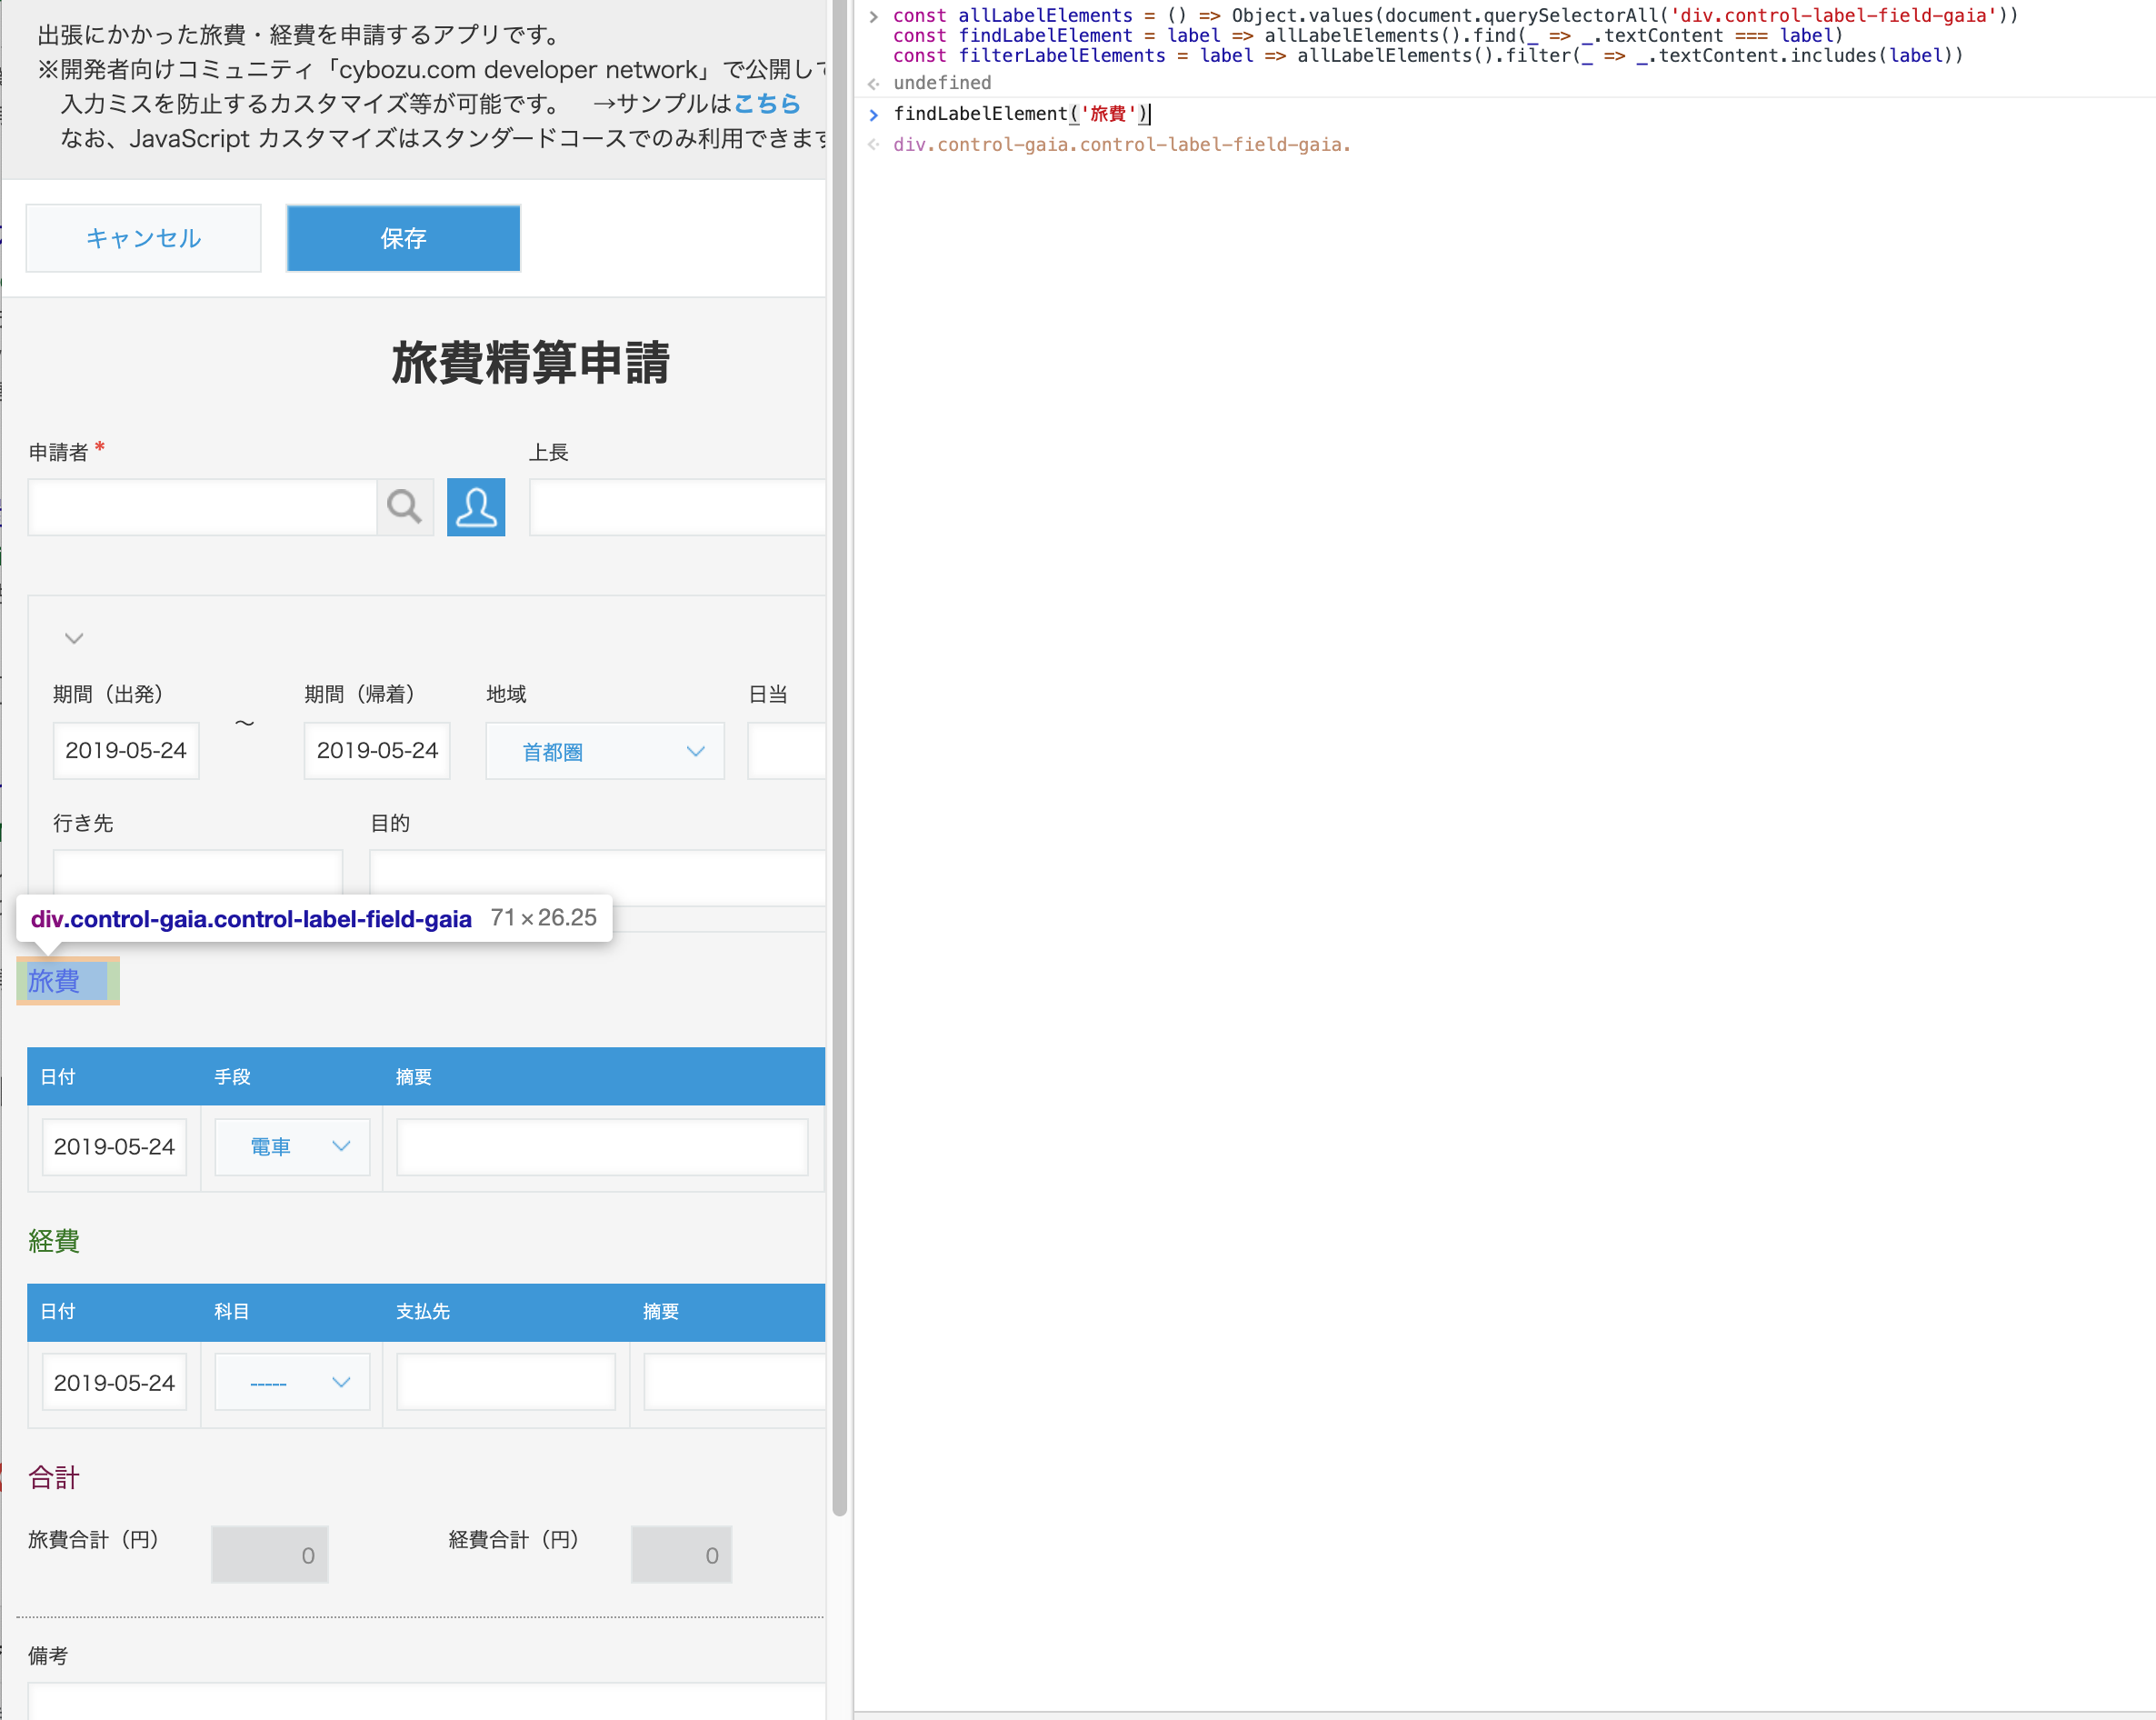Click the 上長 input field
The image size is (2156, 1720).
coord(677,507)
